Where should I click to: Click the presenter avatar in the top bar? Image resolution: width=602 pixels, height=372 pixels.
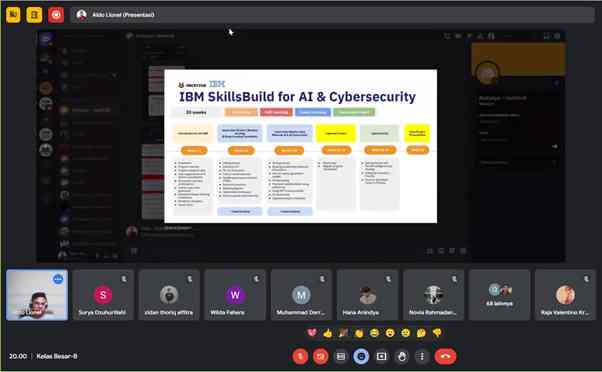point(81,15)
